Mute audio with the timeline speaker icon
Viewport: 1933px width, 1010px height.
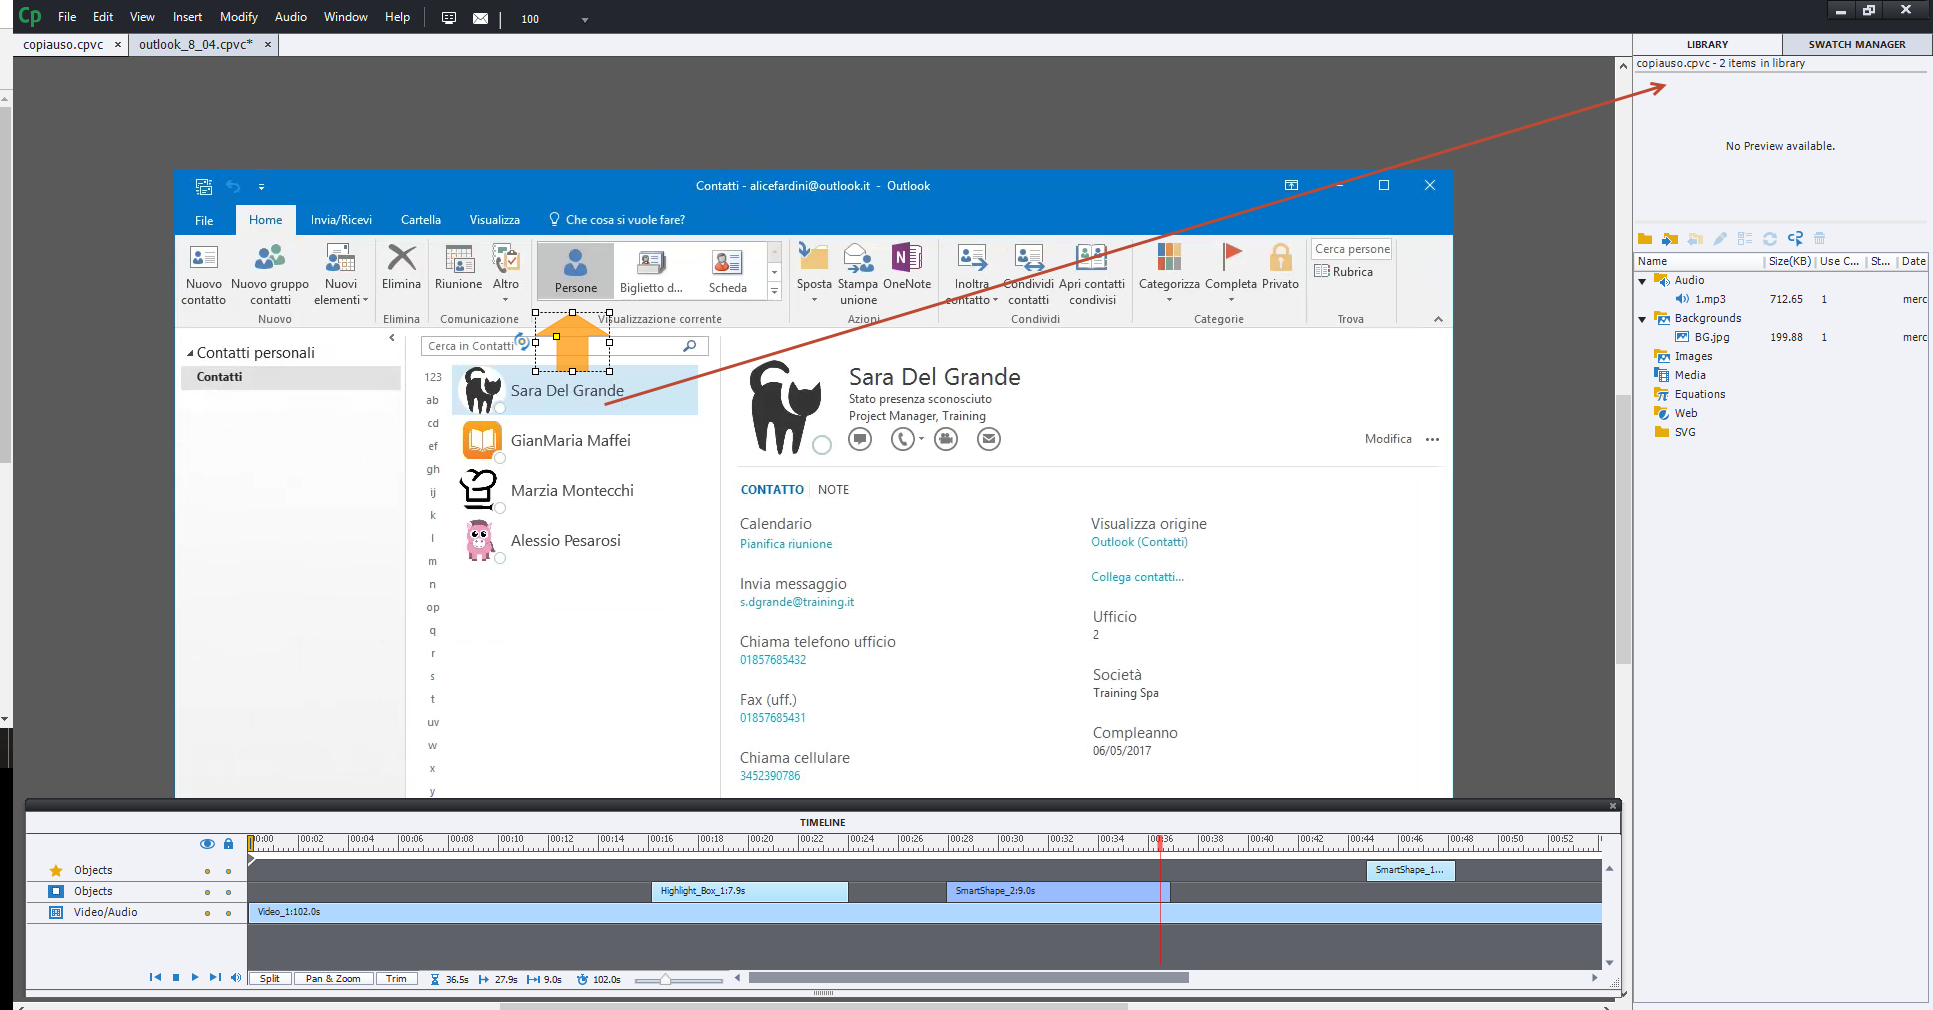pyautogui.click(x=236, y=978)
